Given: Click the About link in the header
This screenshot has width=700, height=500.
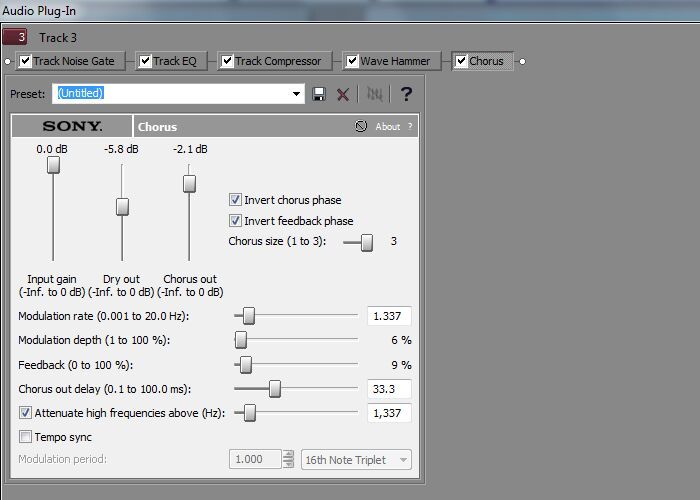Looking at the screenshot, I should 387,127.
